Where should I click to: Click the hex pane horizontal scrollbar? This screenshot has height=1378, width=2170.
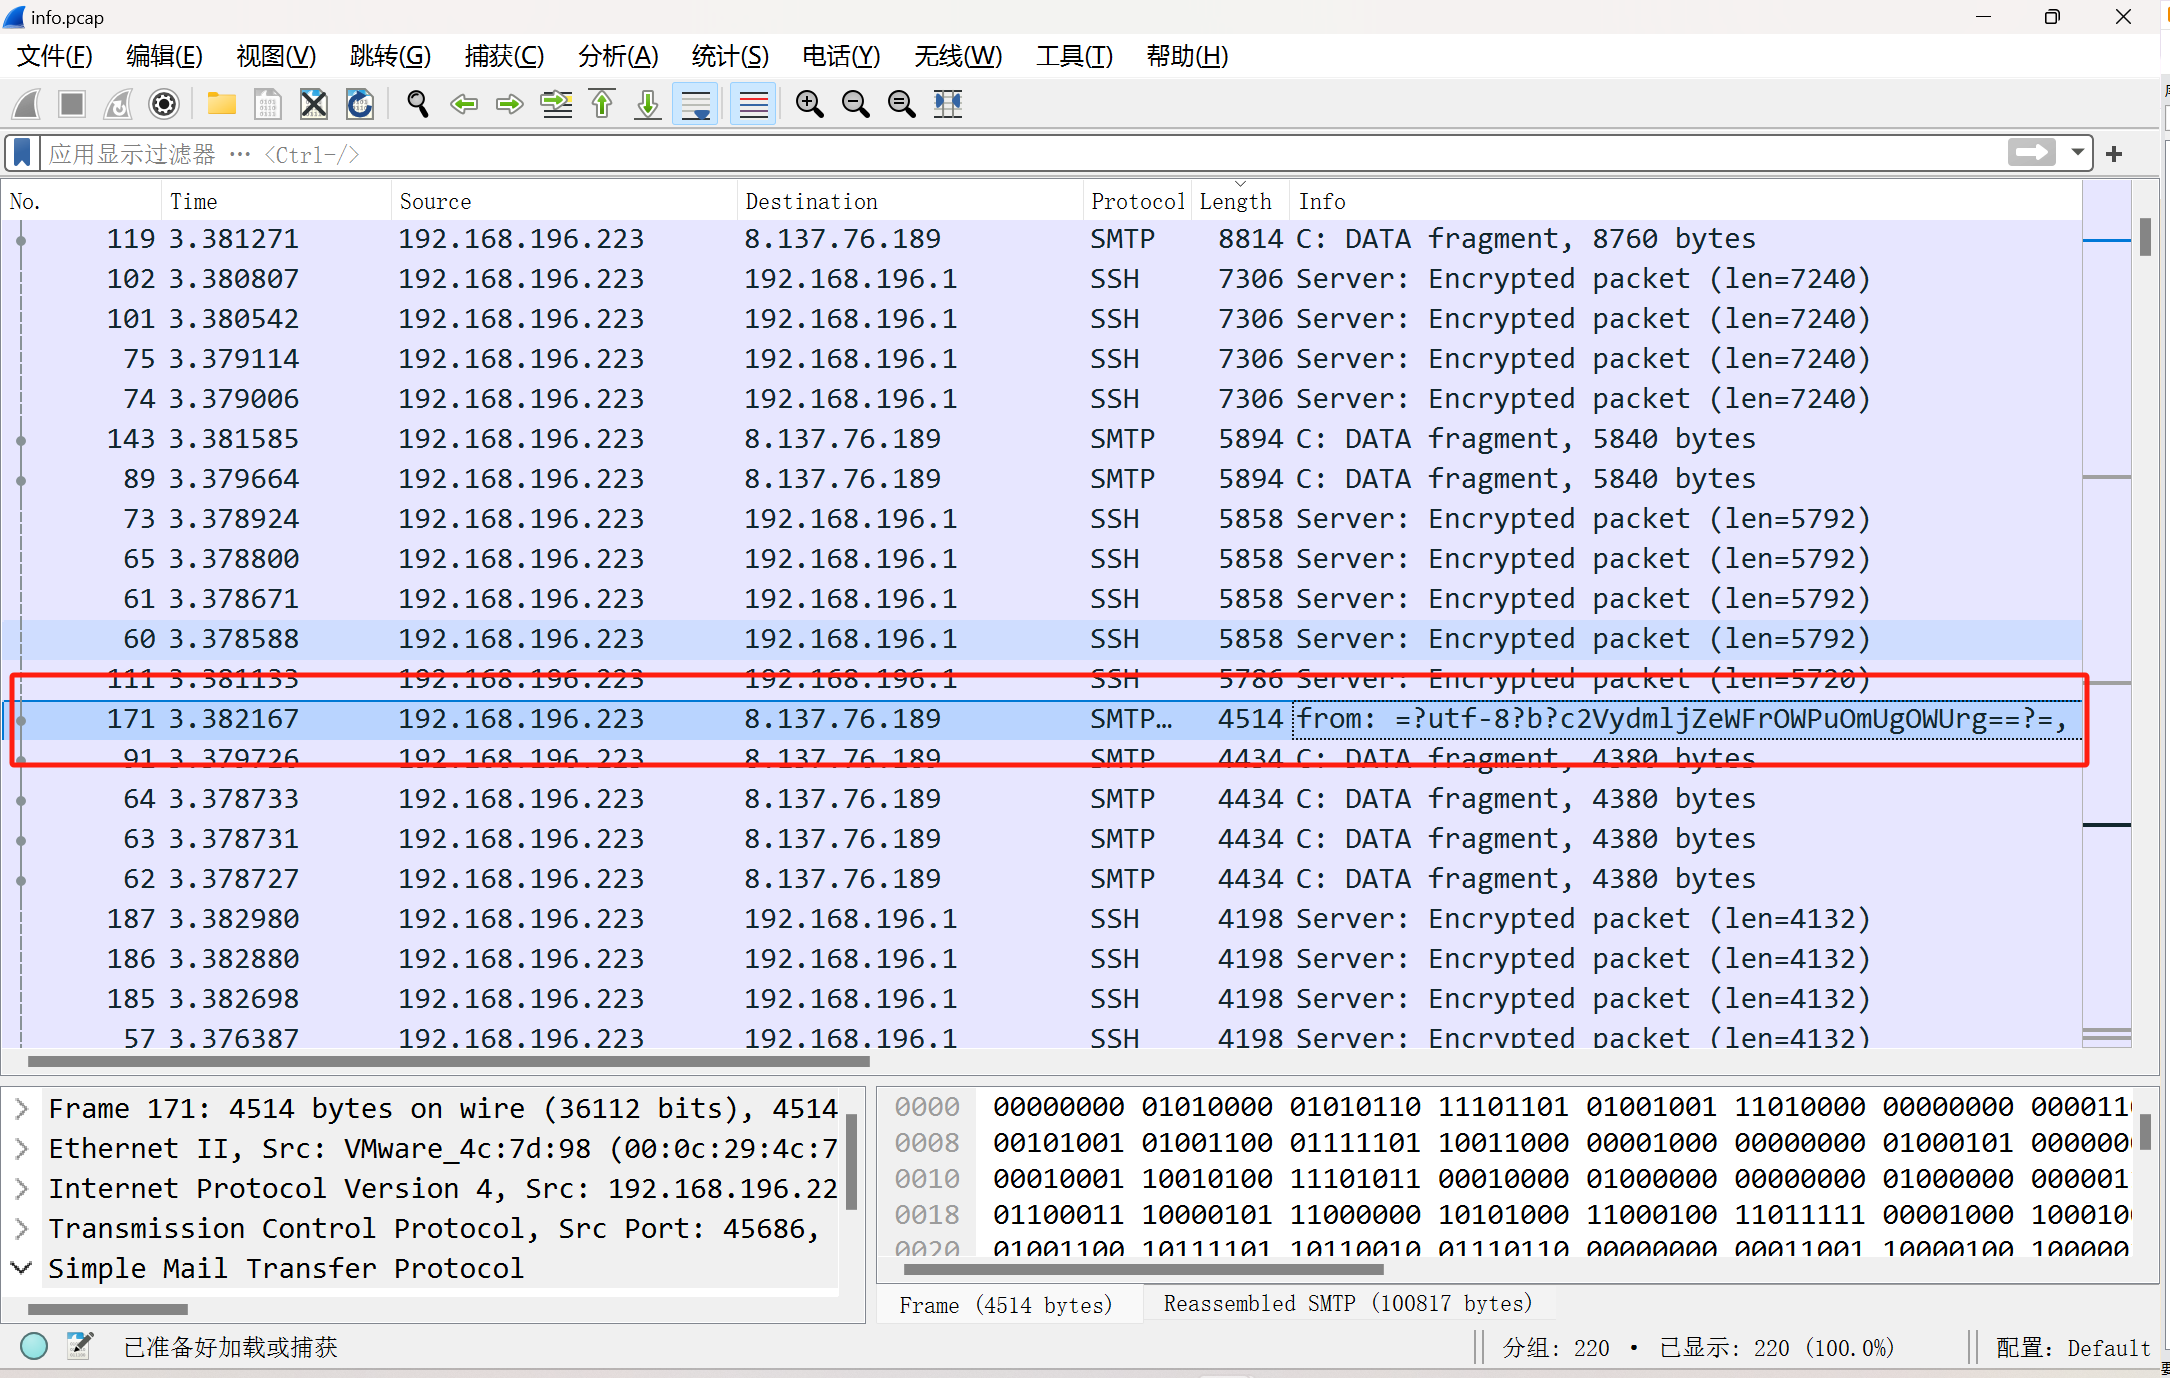[1144, 1269]
